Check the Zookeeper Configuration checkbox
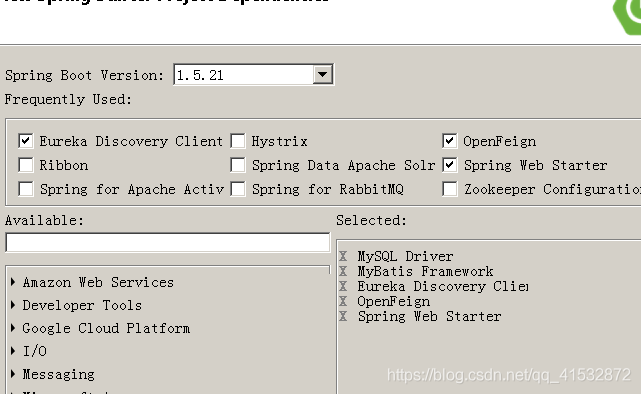The image size is (641, 394). pyautogui.click(x=450, y=189)
